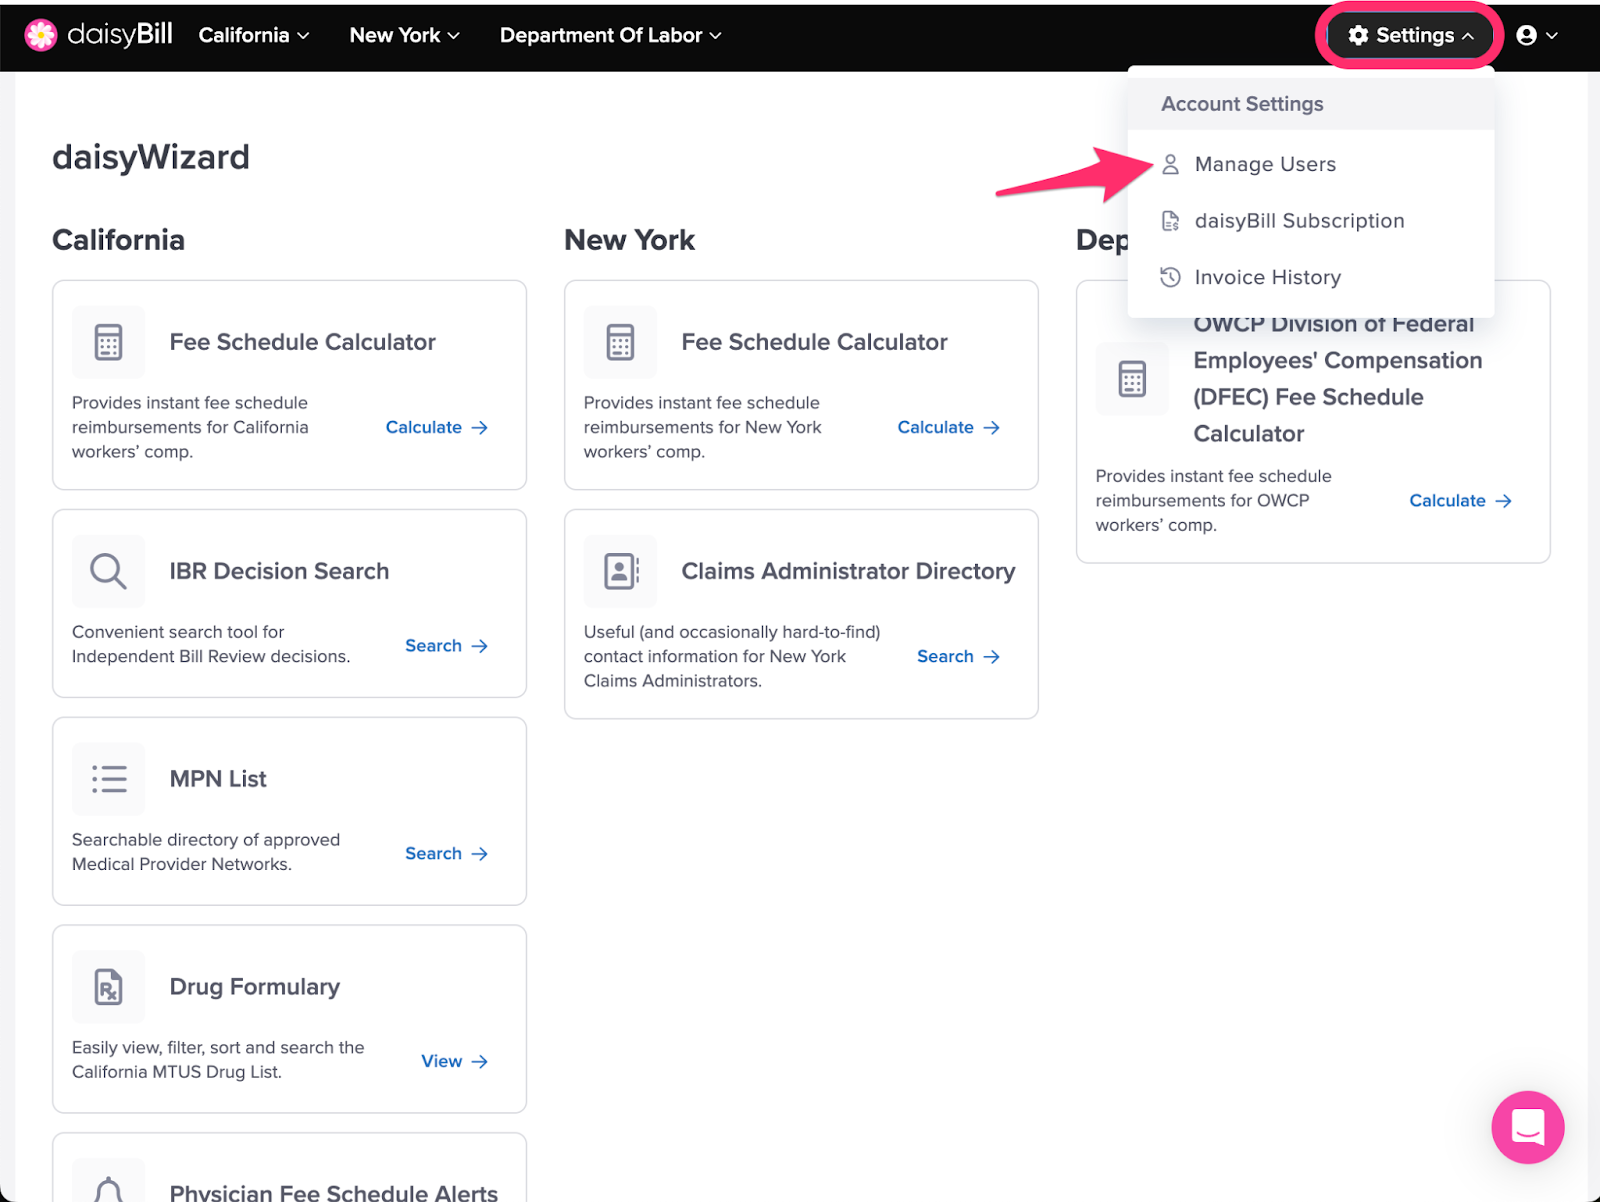Select daisyBill Subscription from the menu
1600x1202 pixels.
tap(1298, 220)
